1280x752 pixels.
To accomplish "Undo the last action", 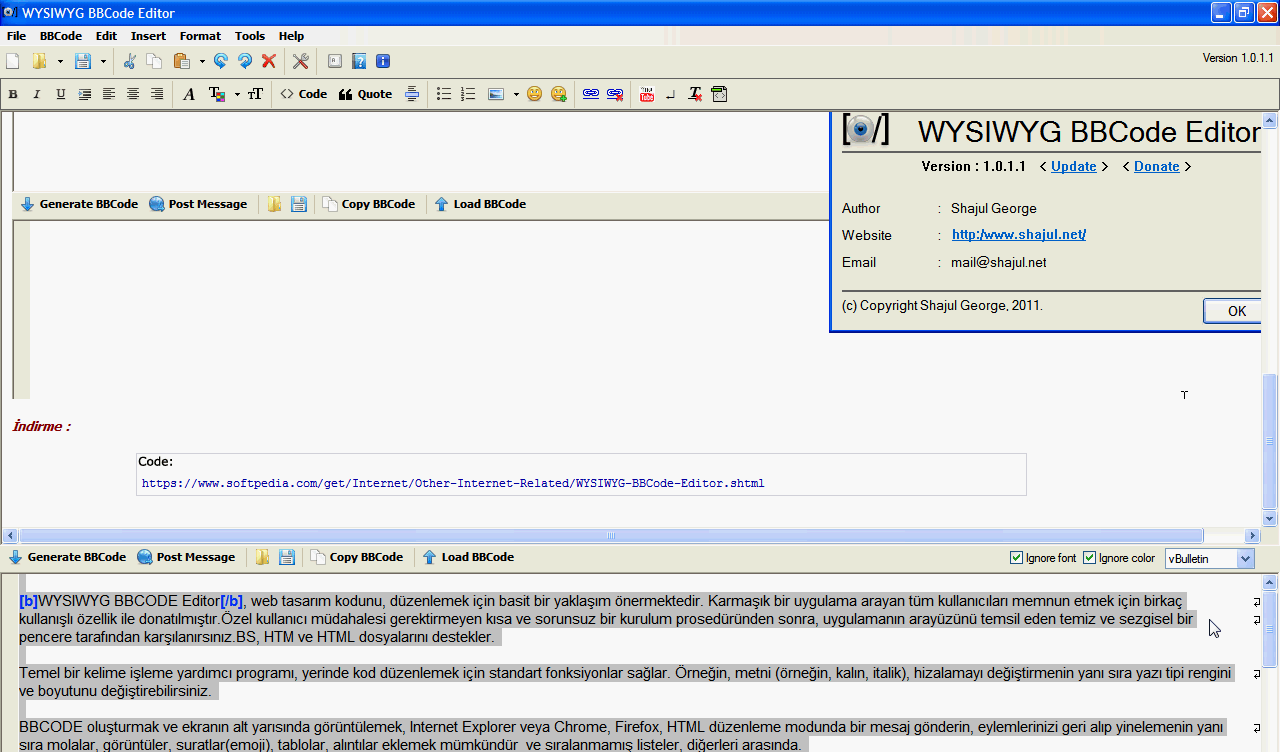I will (x=221, y=62).
